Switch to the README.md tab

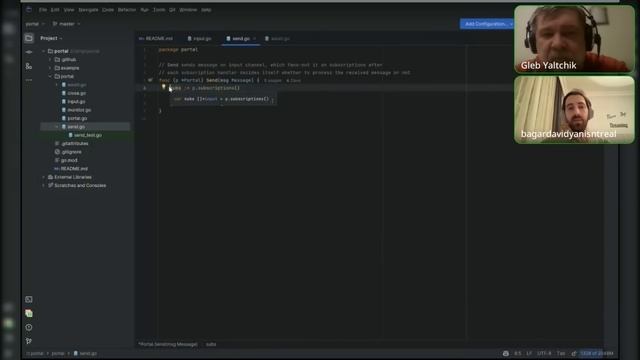pos(156,38)
